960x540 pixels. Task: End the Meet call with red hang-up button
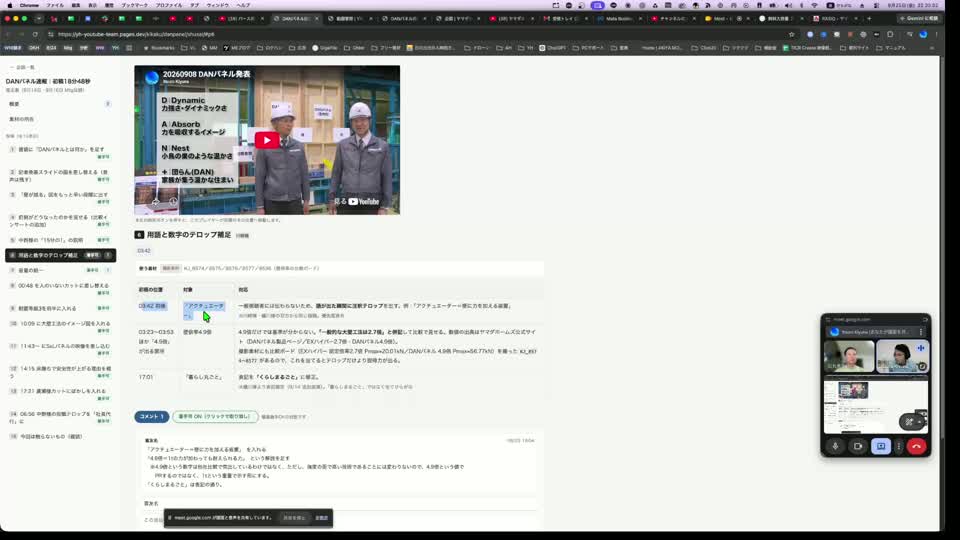coord(917,446)
